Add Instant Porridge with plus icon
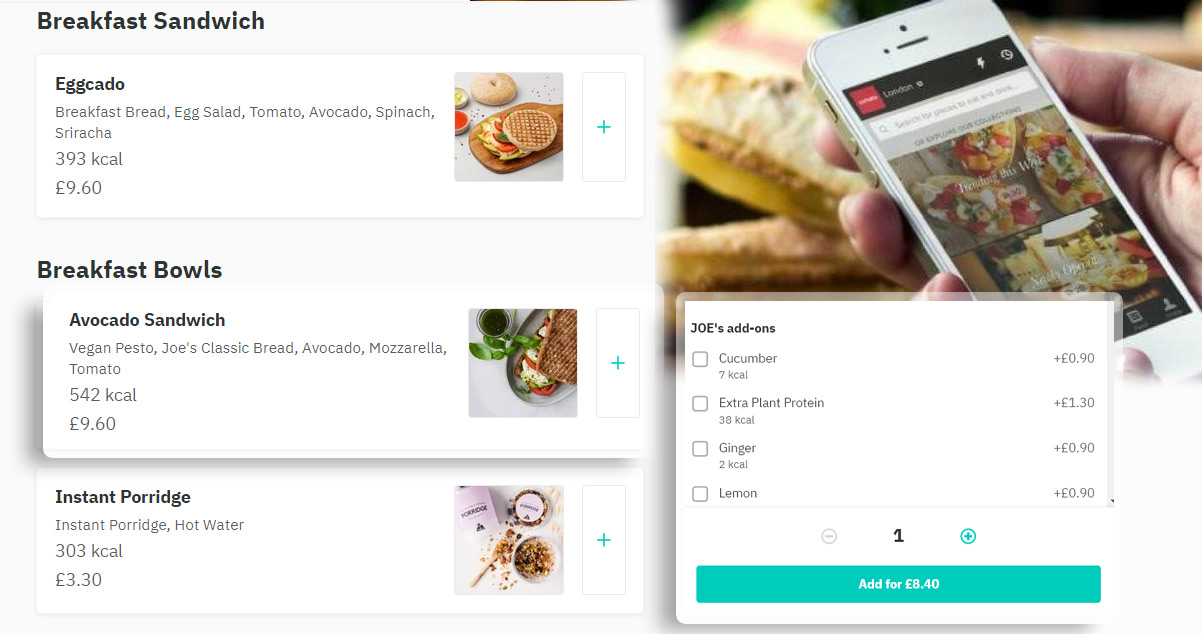The height and width of the screenshot is (634, 1202). pos(604,540)
